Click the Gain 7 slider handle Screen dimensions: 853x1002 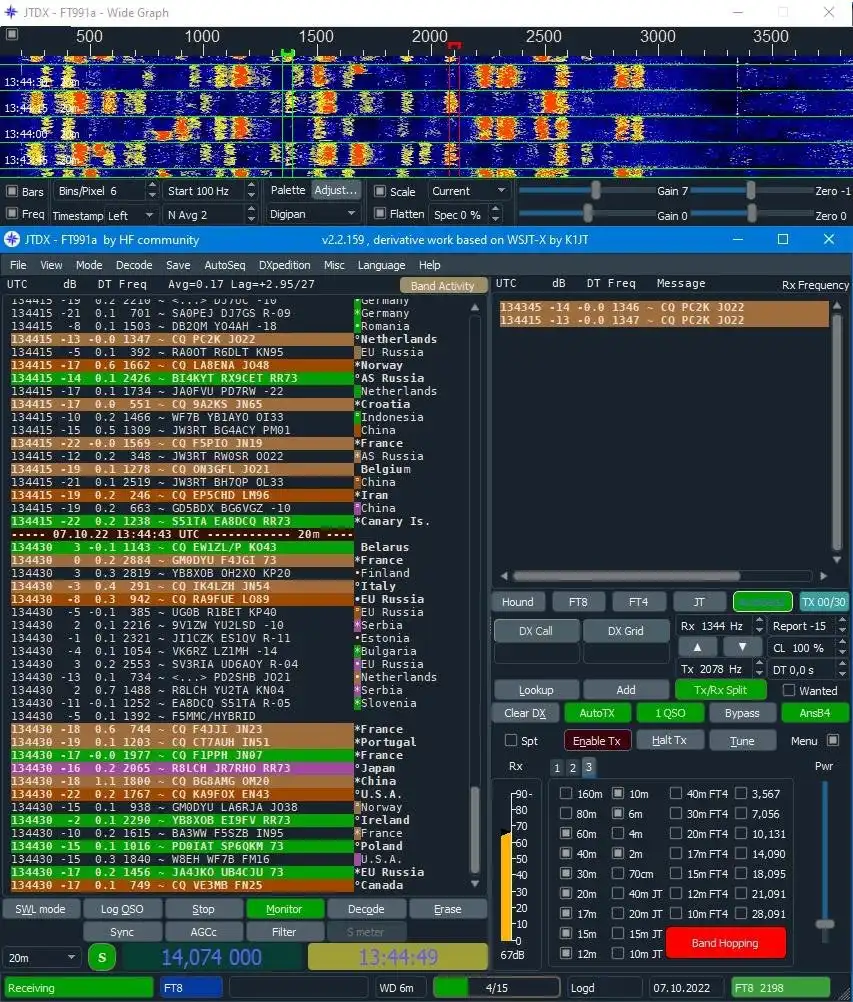click(x=596, y=190)
